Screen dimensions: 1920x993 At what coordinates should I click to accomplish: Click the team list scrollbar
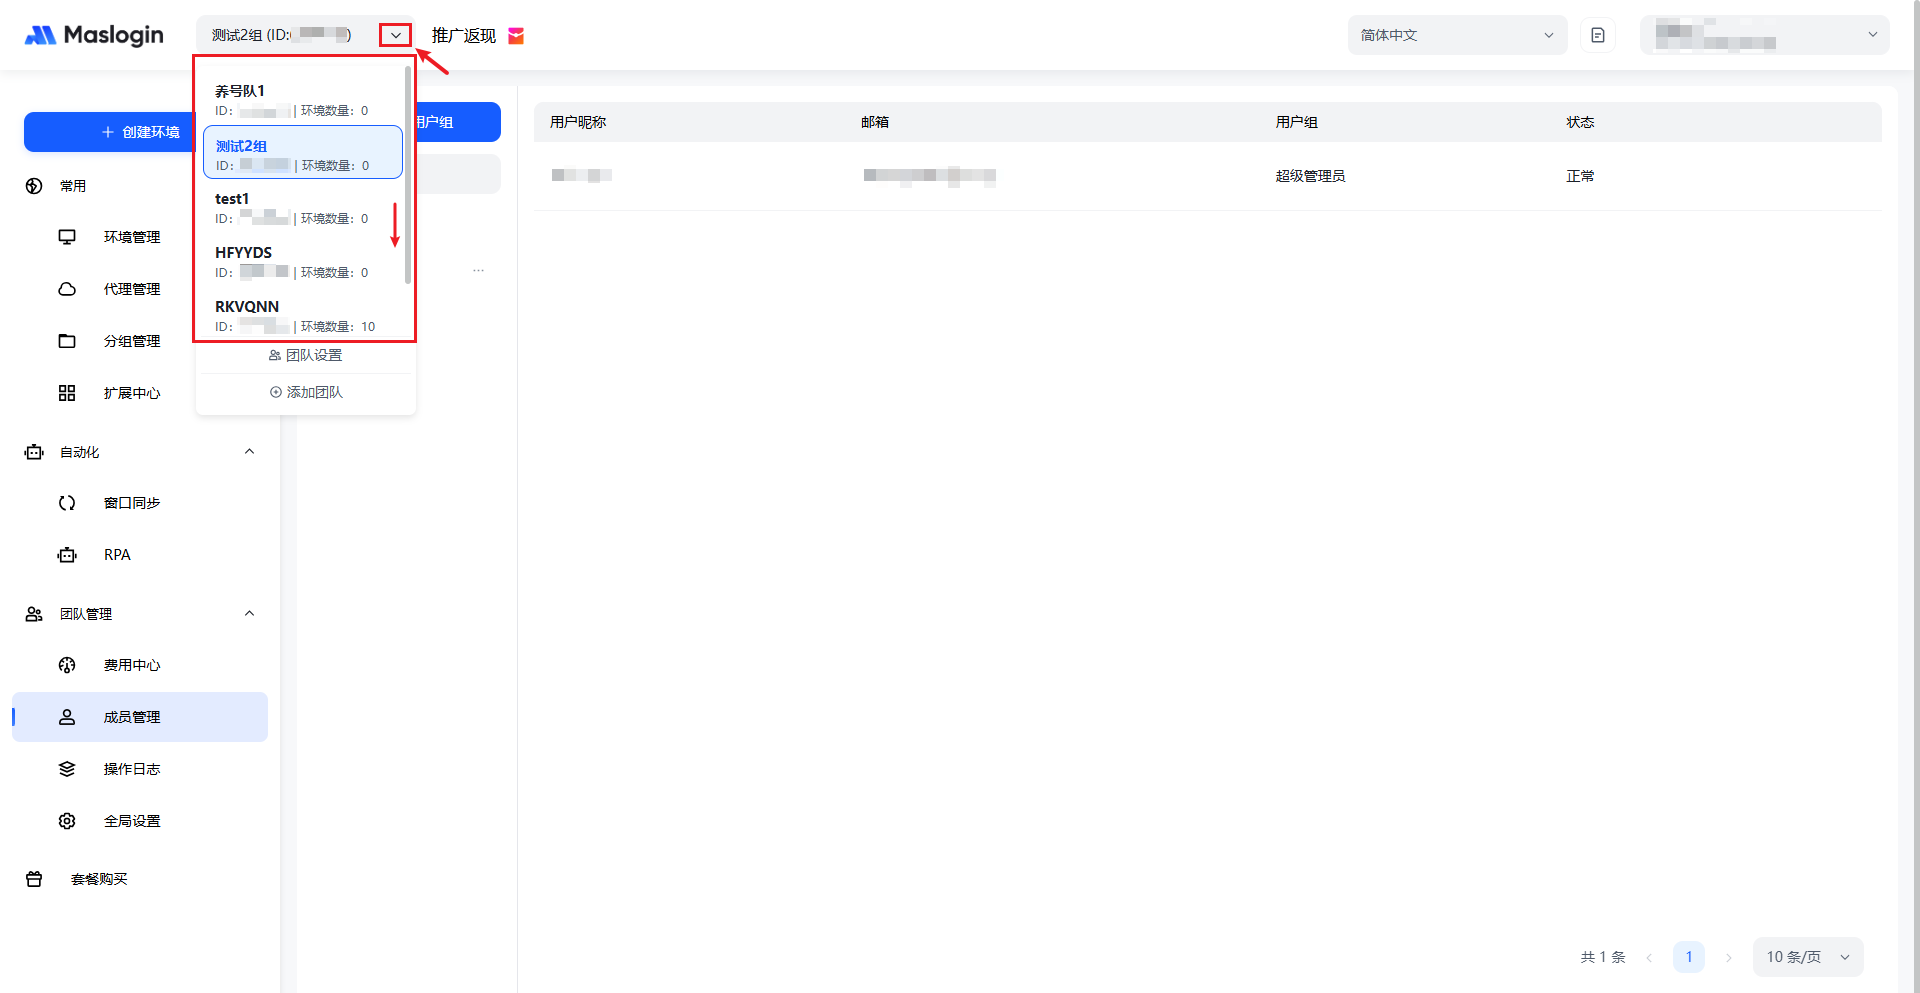408,175
